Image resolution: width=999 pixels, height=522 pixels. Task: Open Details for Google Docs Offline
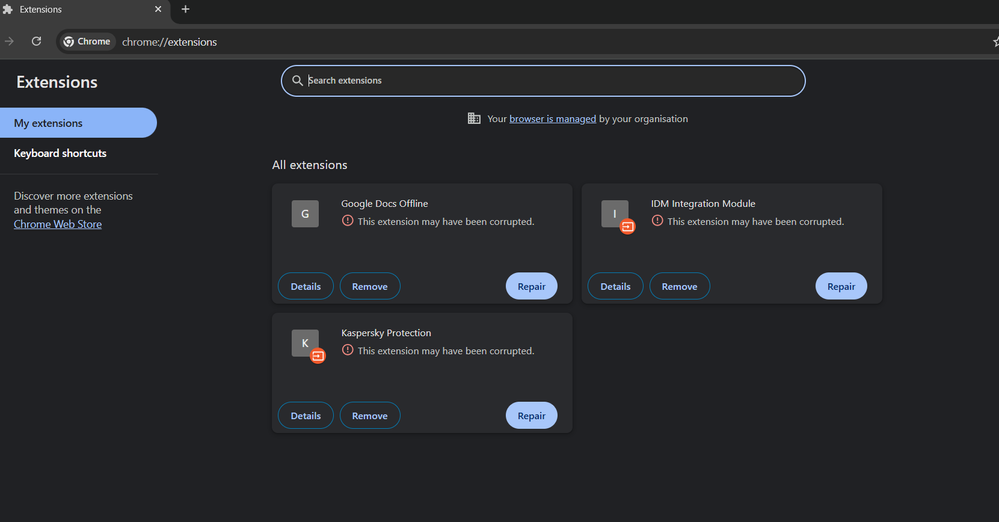pos(306,286)
